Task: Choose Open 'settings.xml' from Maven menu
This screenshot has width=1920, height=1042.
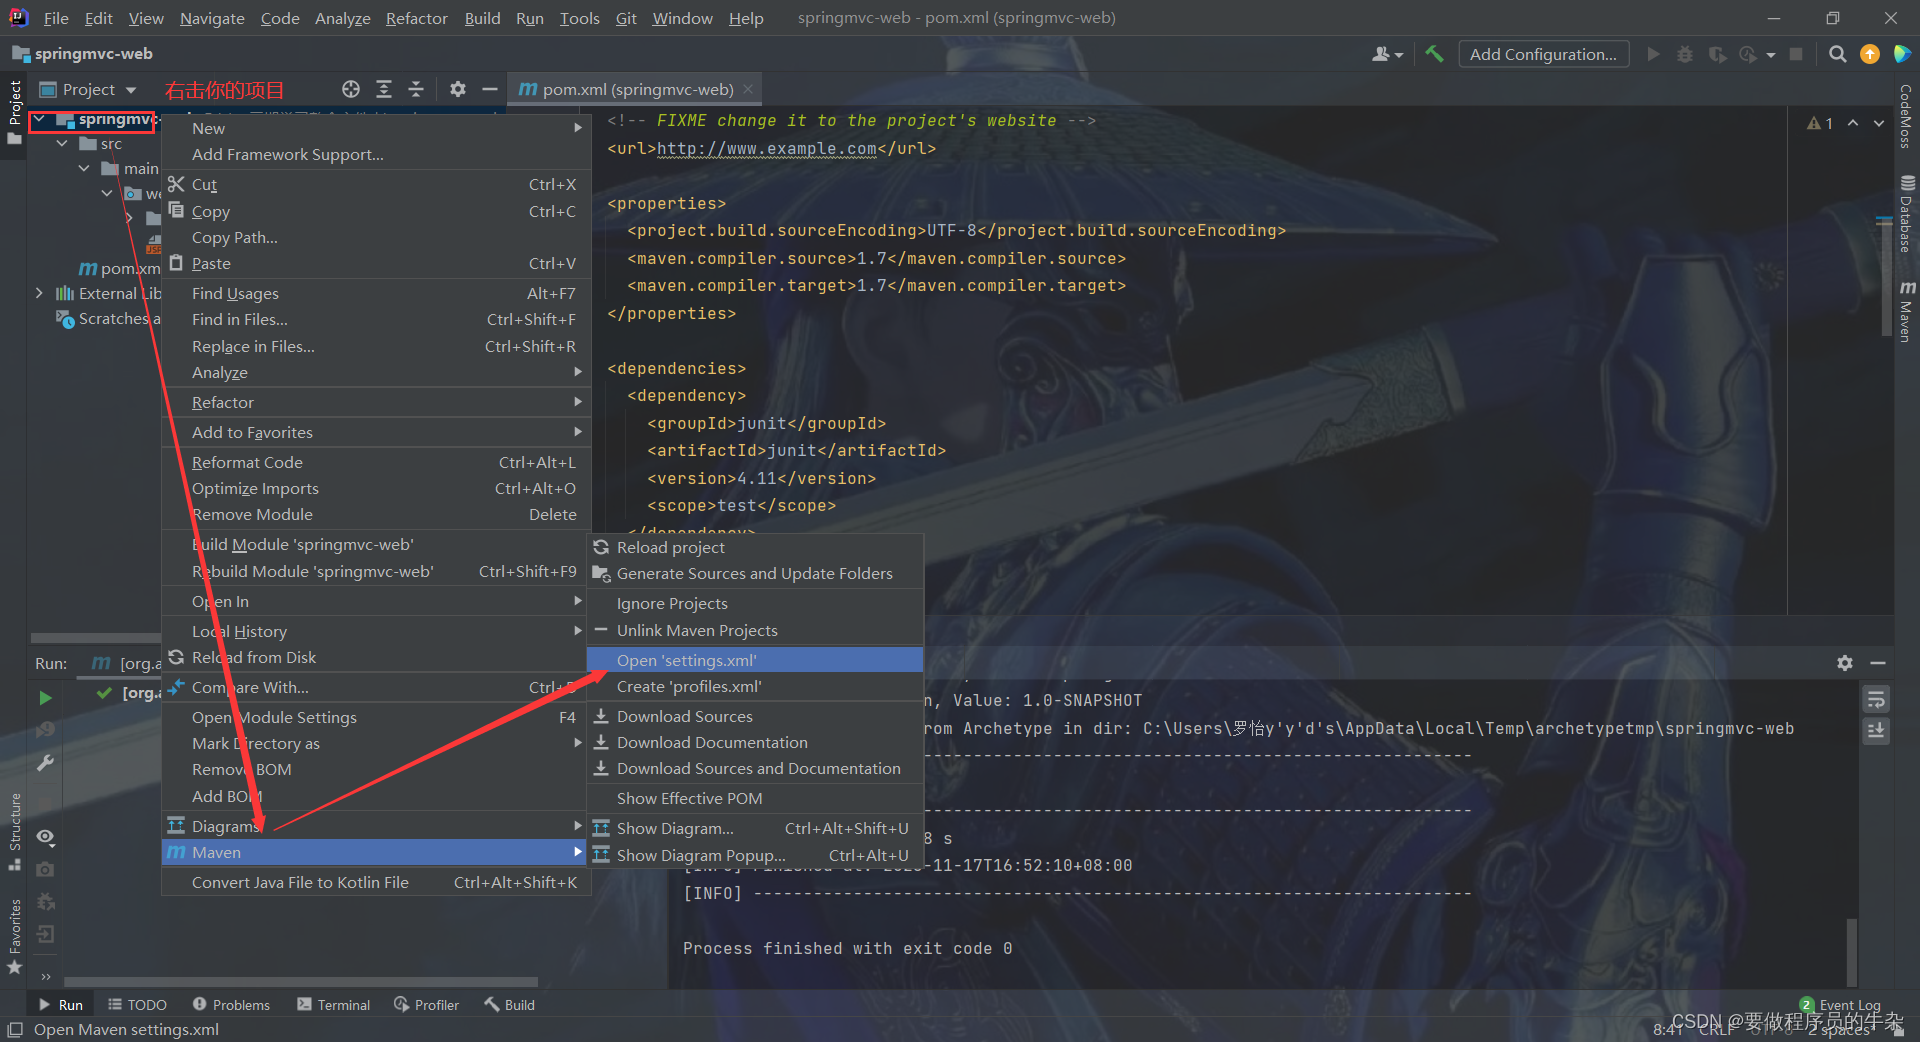Action: tap(686, 660)
